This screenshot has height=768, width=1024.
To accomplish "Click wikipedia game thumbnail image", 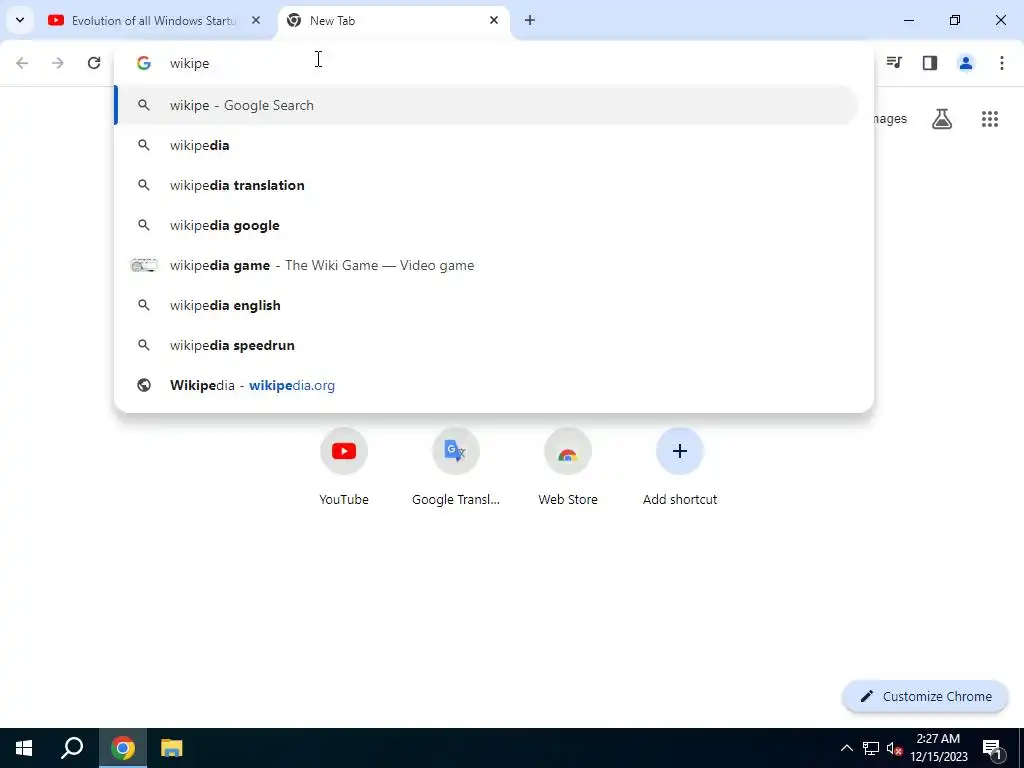I will pos(144,265).
